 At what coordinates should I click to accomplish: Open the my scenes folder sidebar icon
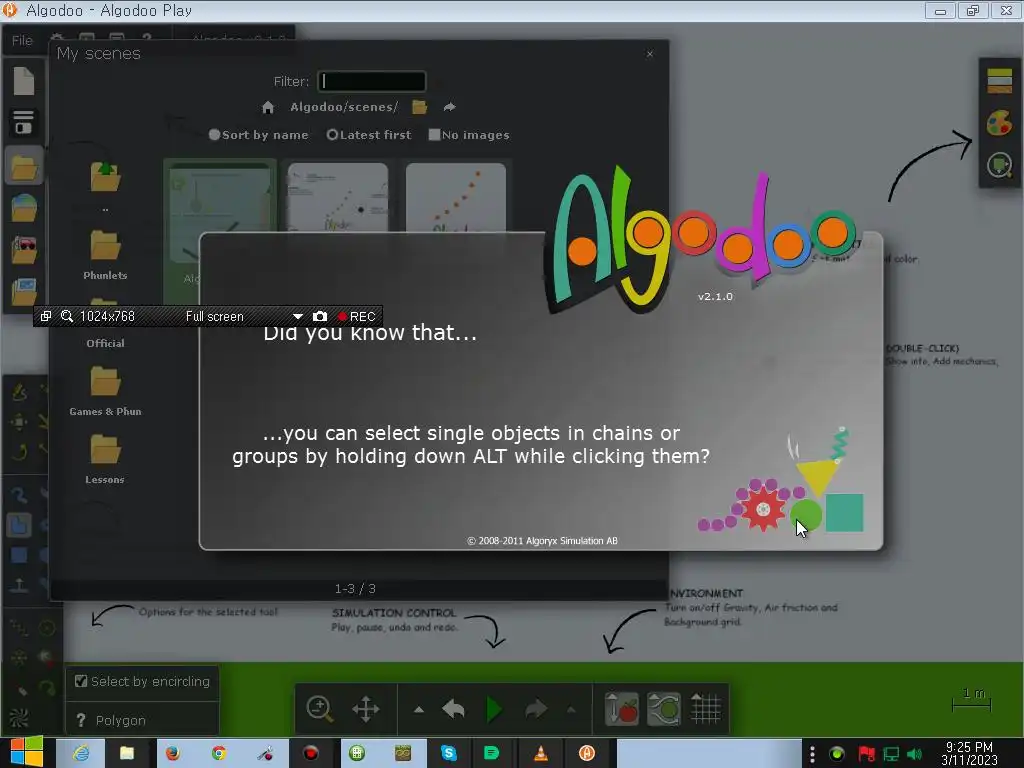pyautogui.click(x=24, y=166)
